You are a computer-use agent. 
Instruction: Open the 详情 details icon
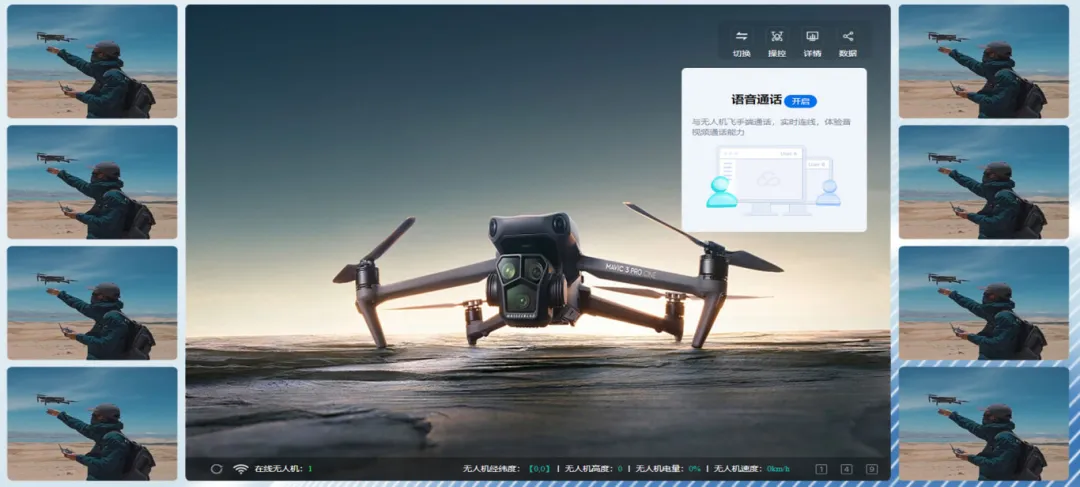(x=812, y=36)
